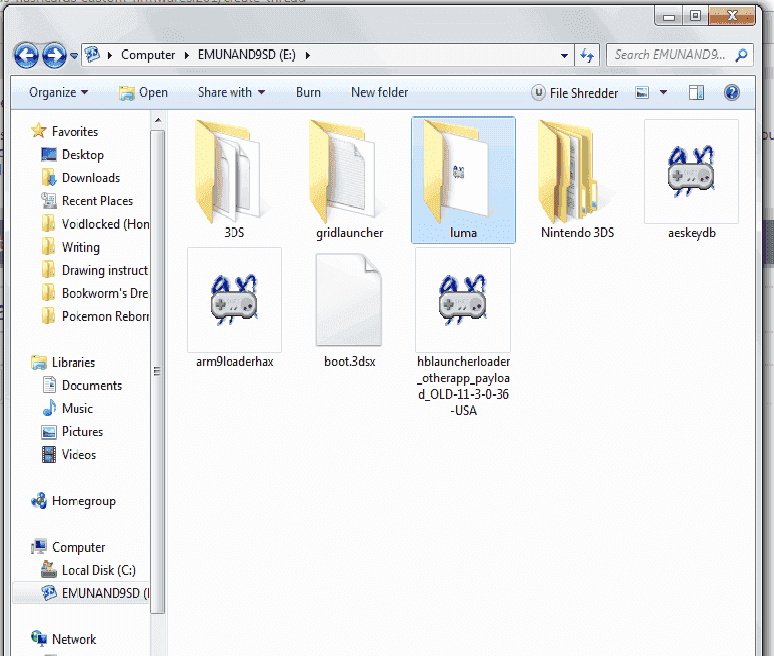
Task: Open the Organize menu
Action: [59, 92]
